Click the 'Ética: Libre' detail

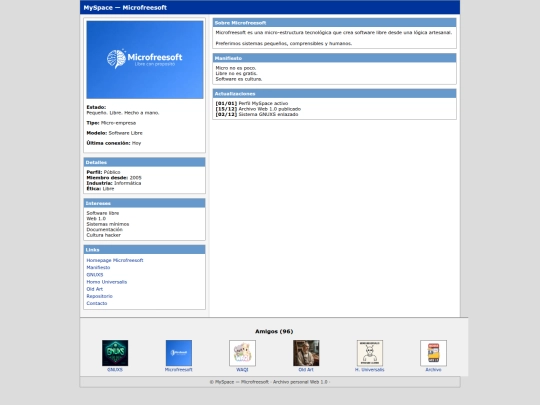[100, 189]
